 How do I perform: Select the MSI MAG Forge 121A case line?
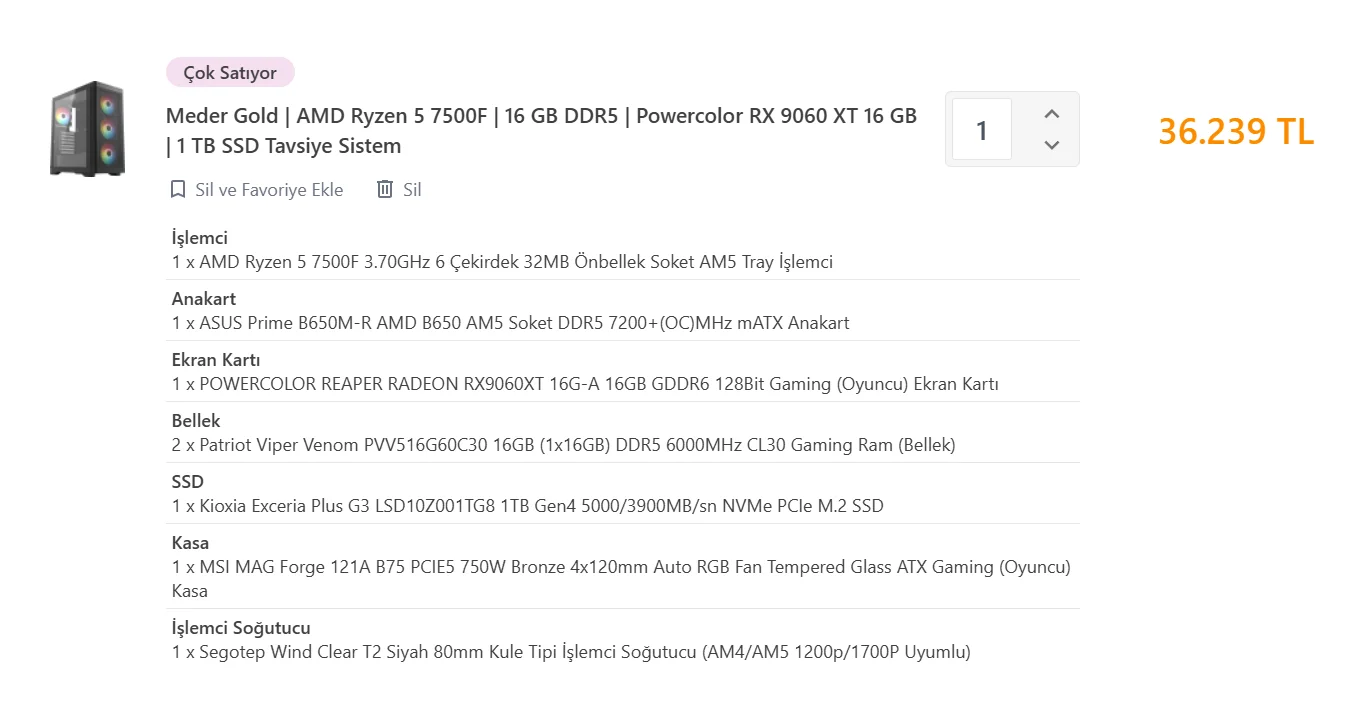[x=620, y=567]
